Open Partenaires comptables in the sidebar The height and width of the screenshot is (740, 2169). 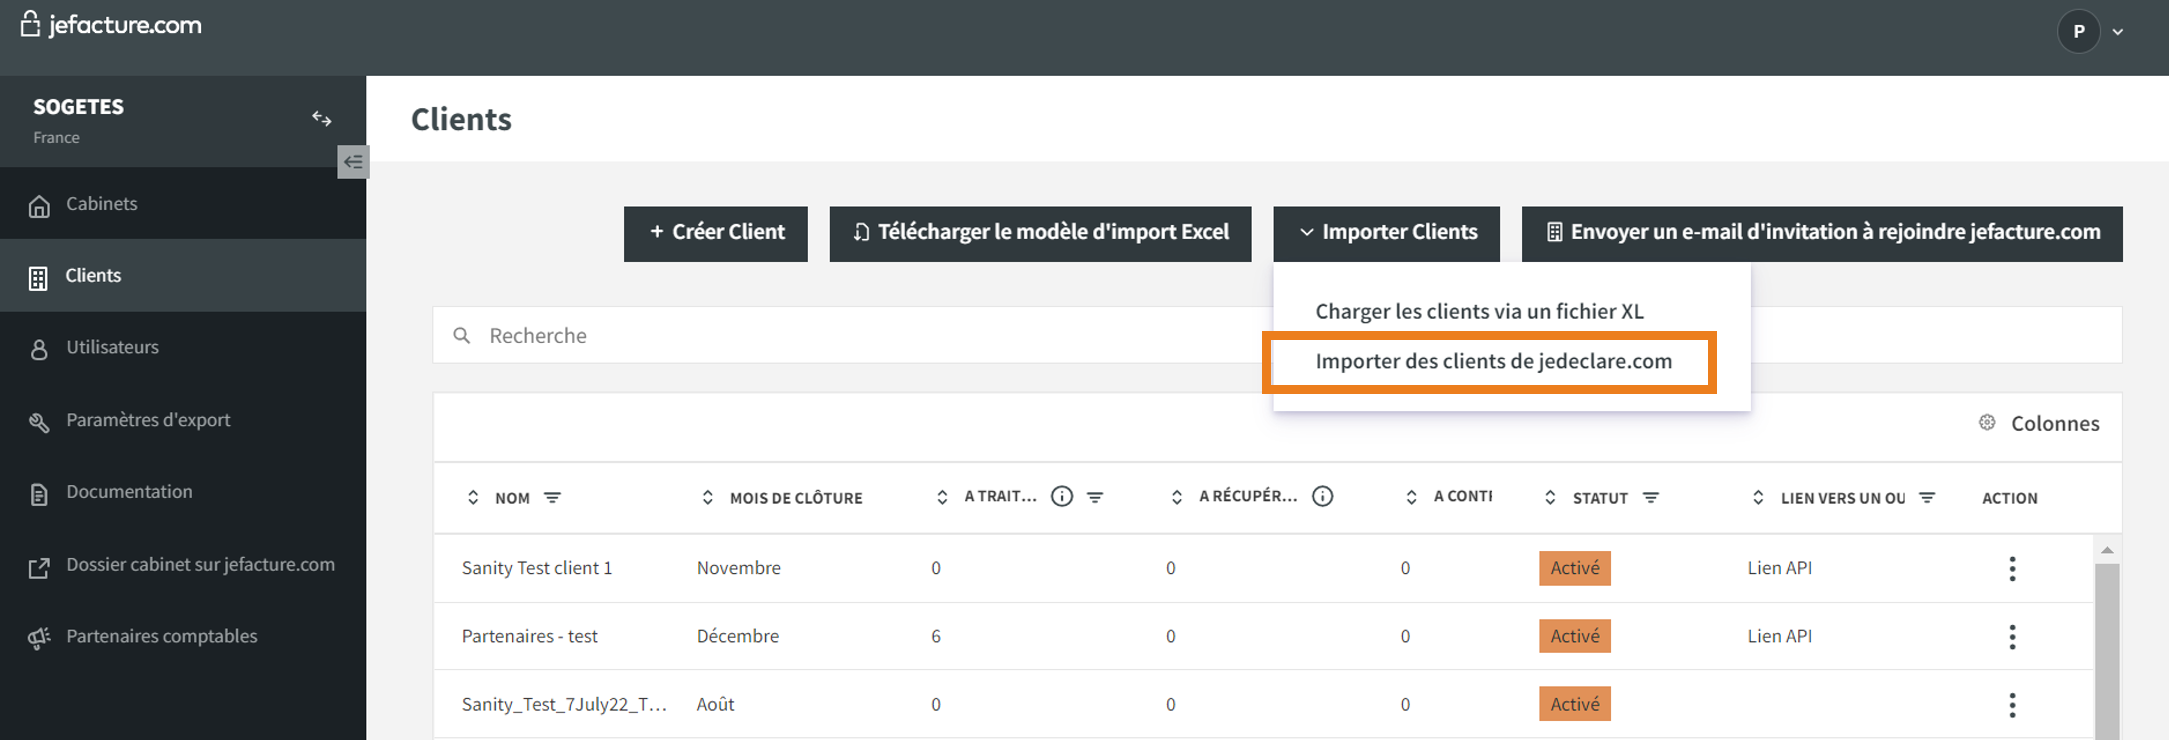pos(183,636)
